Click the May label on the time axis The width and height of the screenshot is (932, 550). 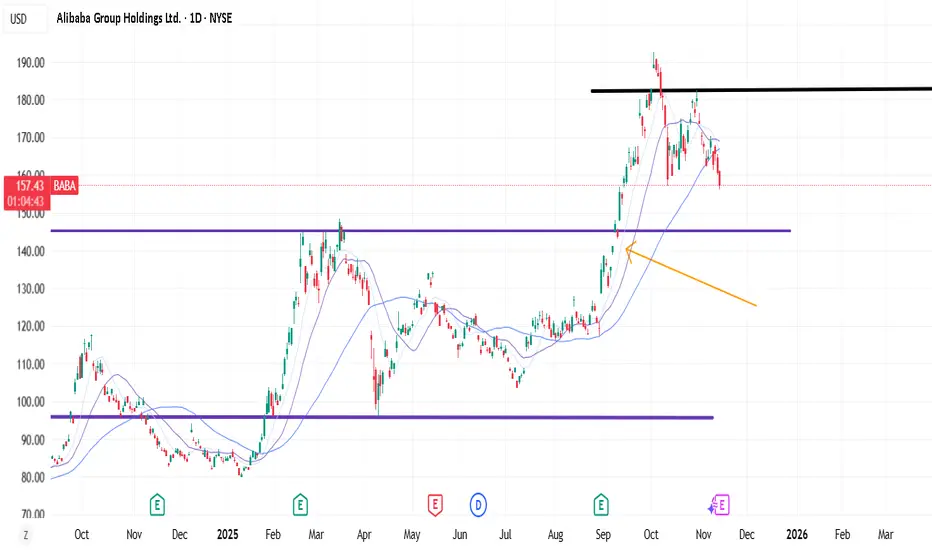pos(412,535)
